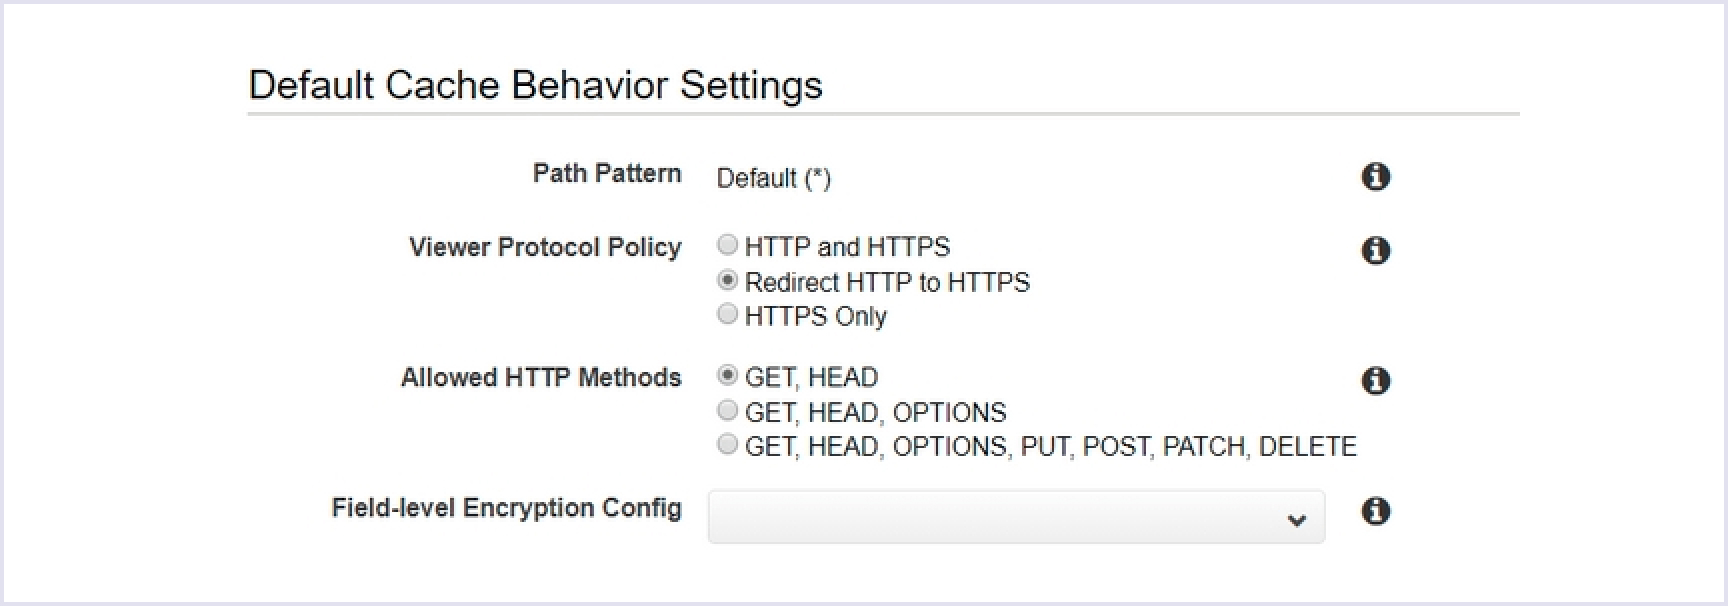Click the Default Cache Behavior Settings heading
This screenshot has width=1728, height=606.
click(535, 85)
